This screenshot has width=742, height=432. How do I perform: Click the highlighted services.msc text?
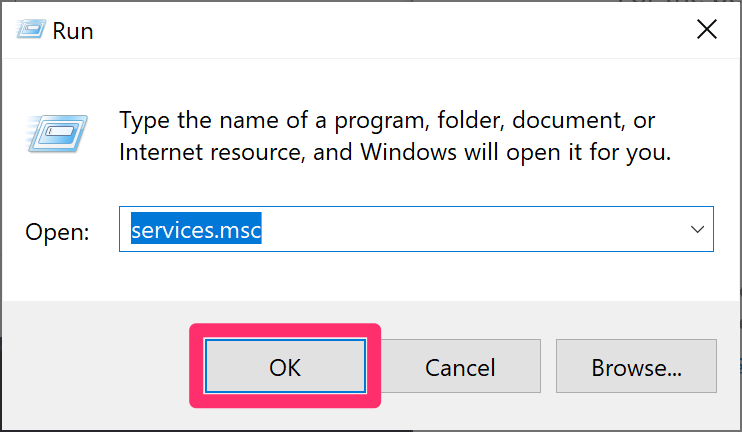(x=196, y=229)
